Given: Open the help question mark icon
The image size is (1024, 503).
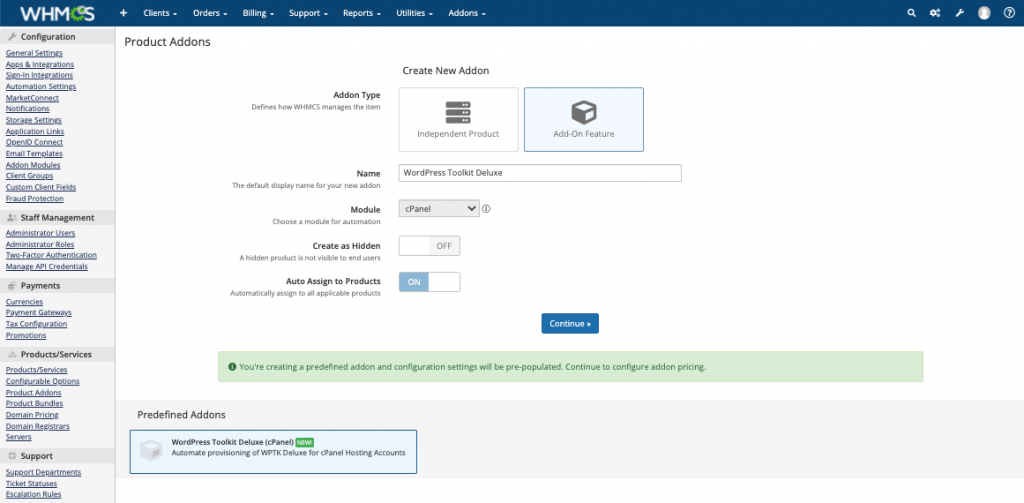Looking at the screenshot, I should 1009,13.
